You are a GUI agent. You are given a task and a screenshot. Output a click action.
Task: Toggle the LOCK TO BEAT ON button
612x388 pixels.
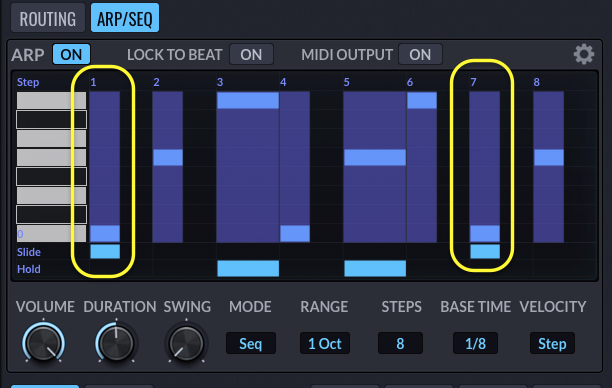point(251,54)
